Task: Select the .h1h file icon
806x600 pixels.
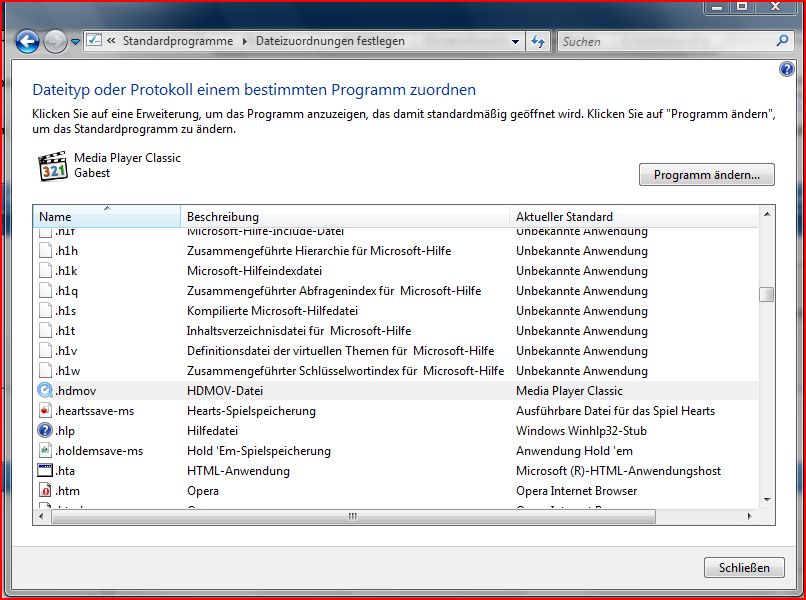Action: pyautogui.click(x=46, y=250)
